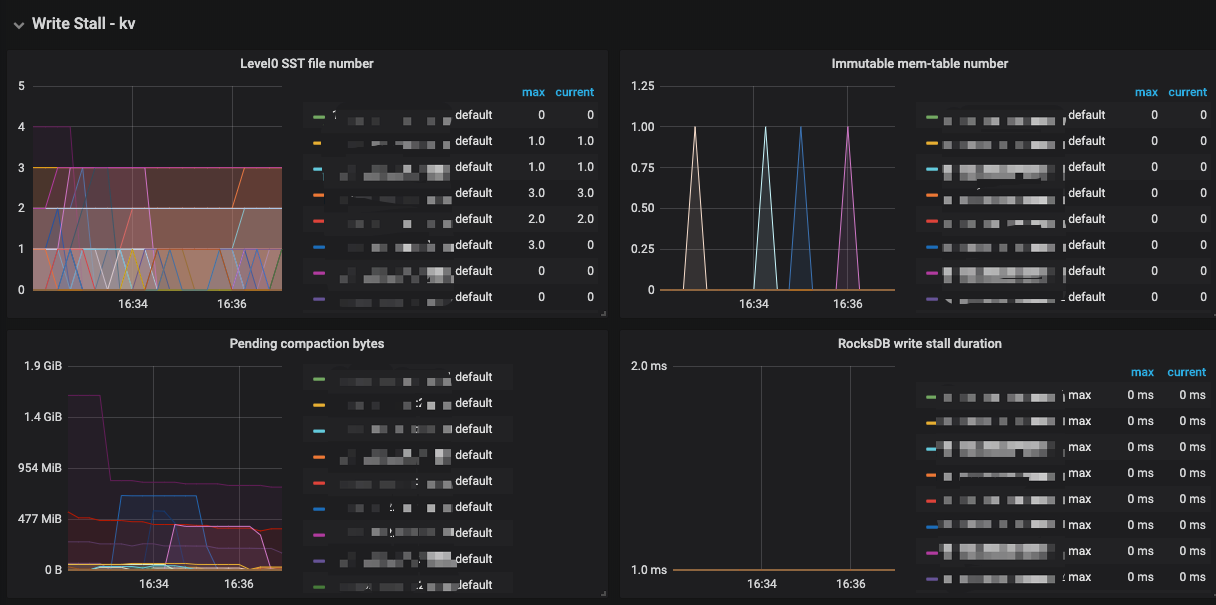The width and height of the screenshot is (1216, 605).
Task: Change cyan series color in Pending compaction legend
Action: point(319,430)
